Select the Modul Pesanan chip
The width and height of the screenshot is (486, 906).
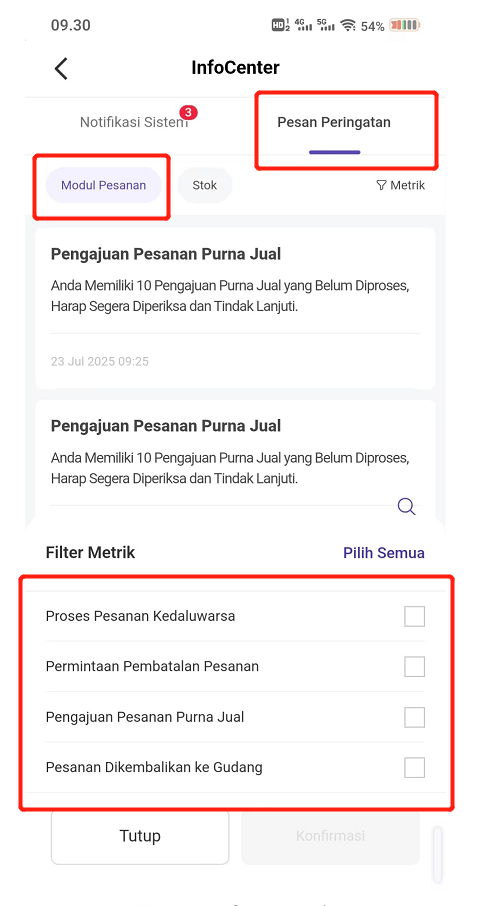103,185
